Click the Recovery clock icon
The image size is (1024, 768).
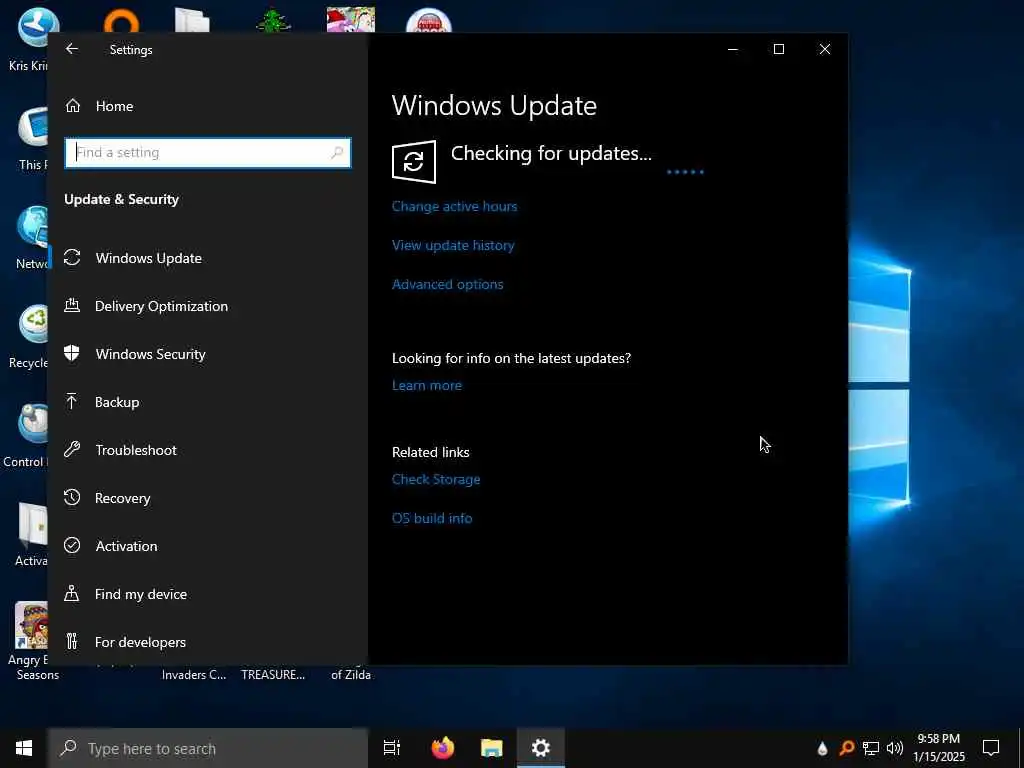click(x=72, y=497)
